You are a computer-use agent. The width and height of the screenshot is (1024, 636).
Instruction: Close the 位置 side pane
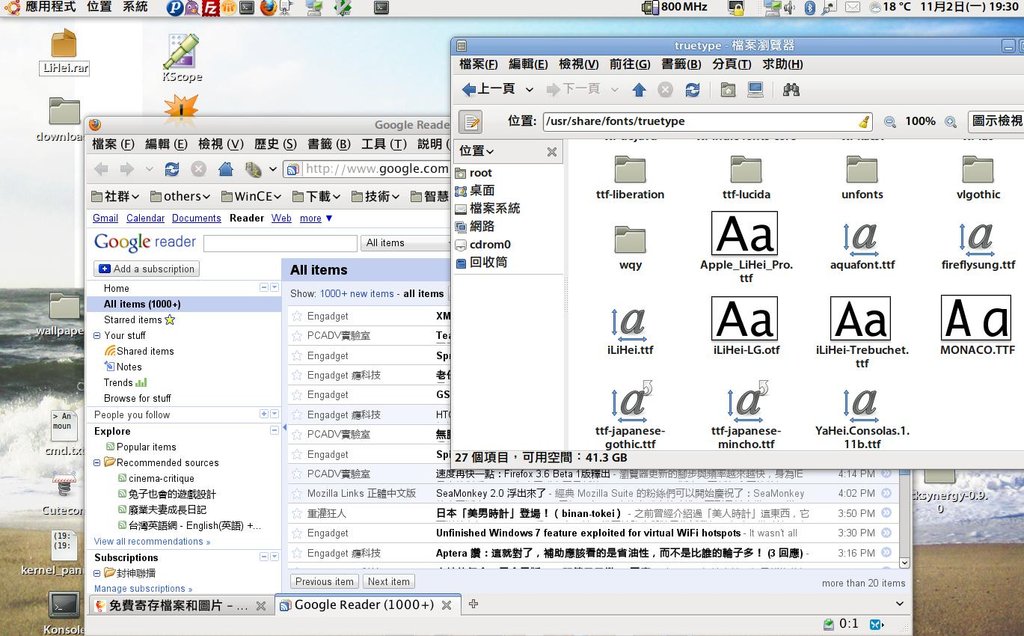552,151
